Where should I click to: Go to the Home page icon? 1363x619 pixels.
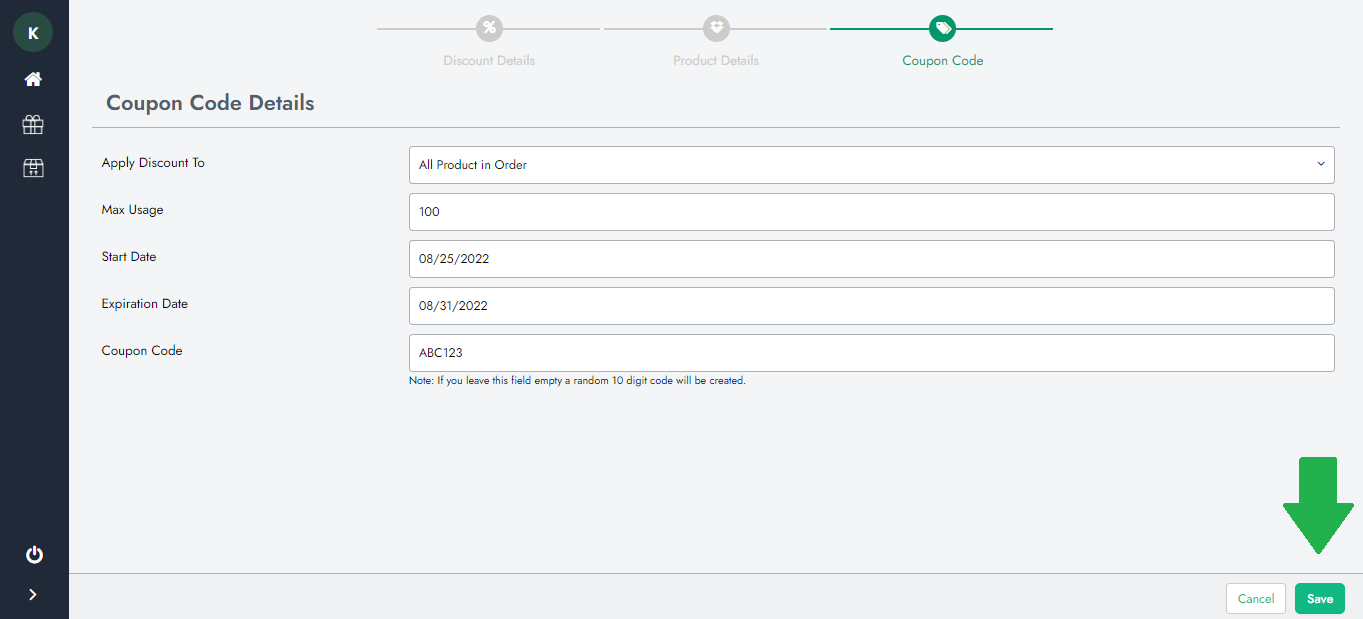point(33,79)
